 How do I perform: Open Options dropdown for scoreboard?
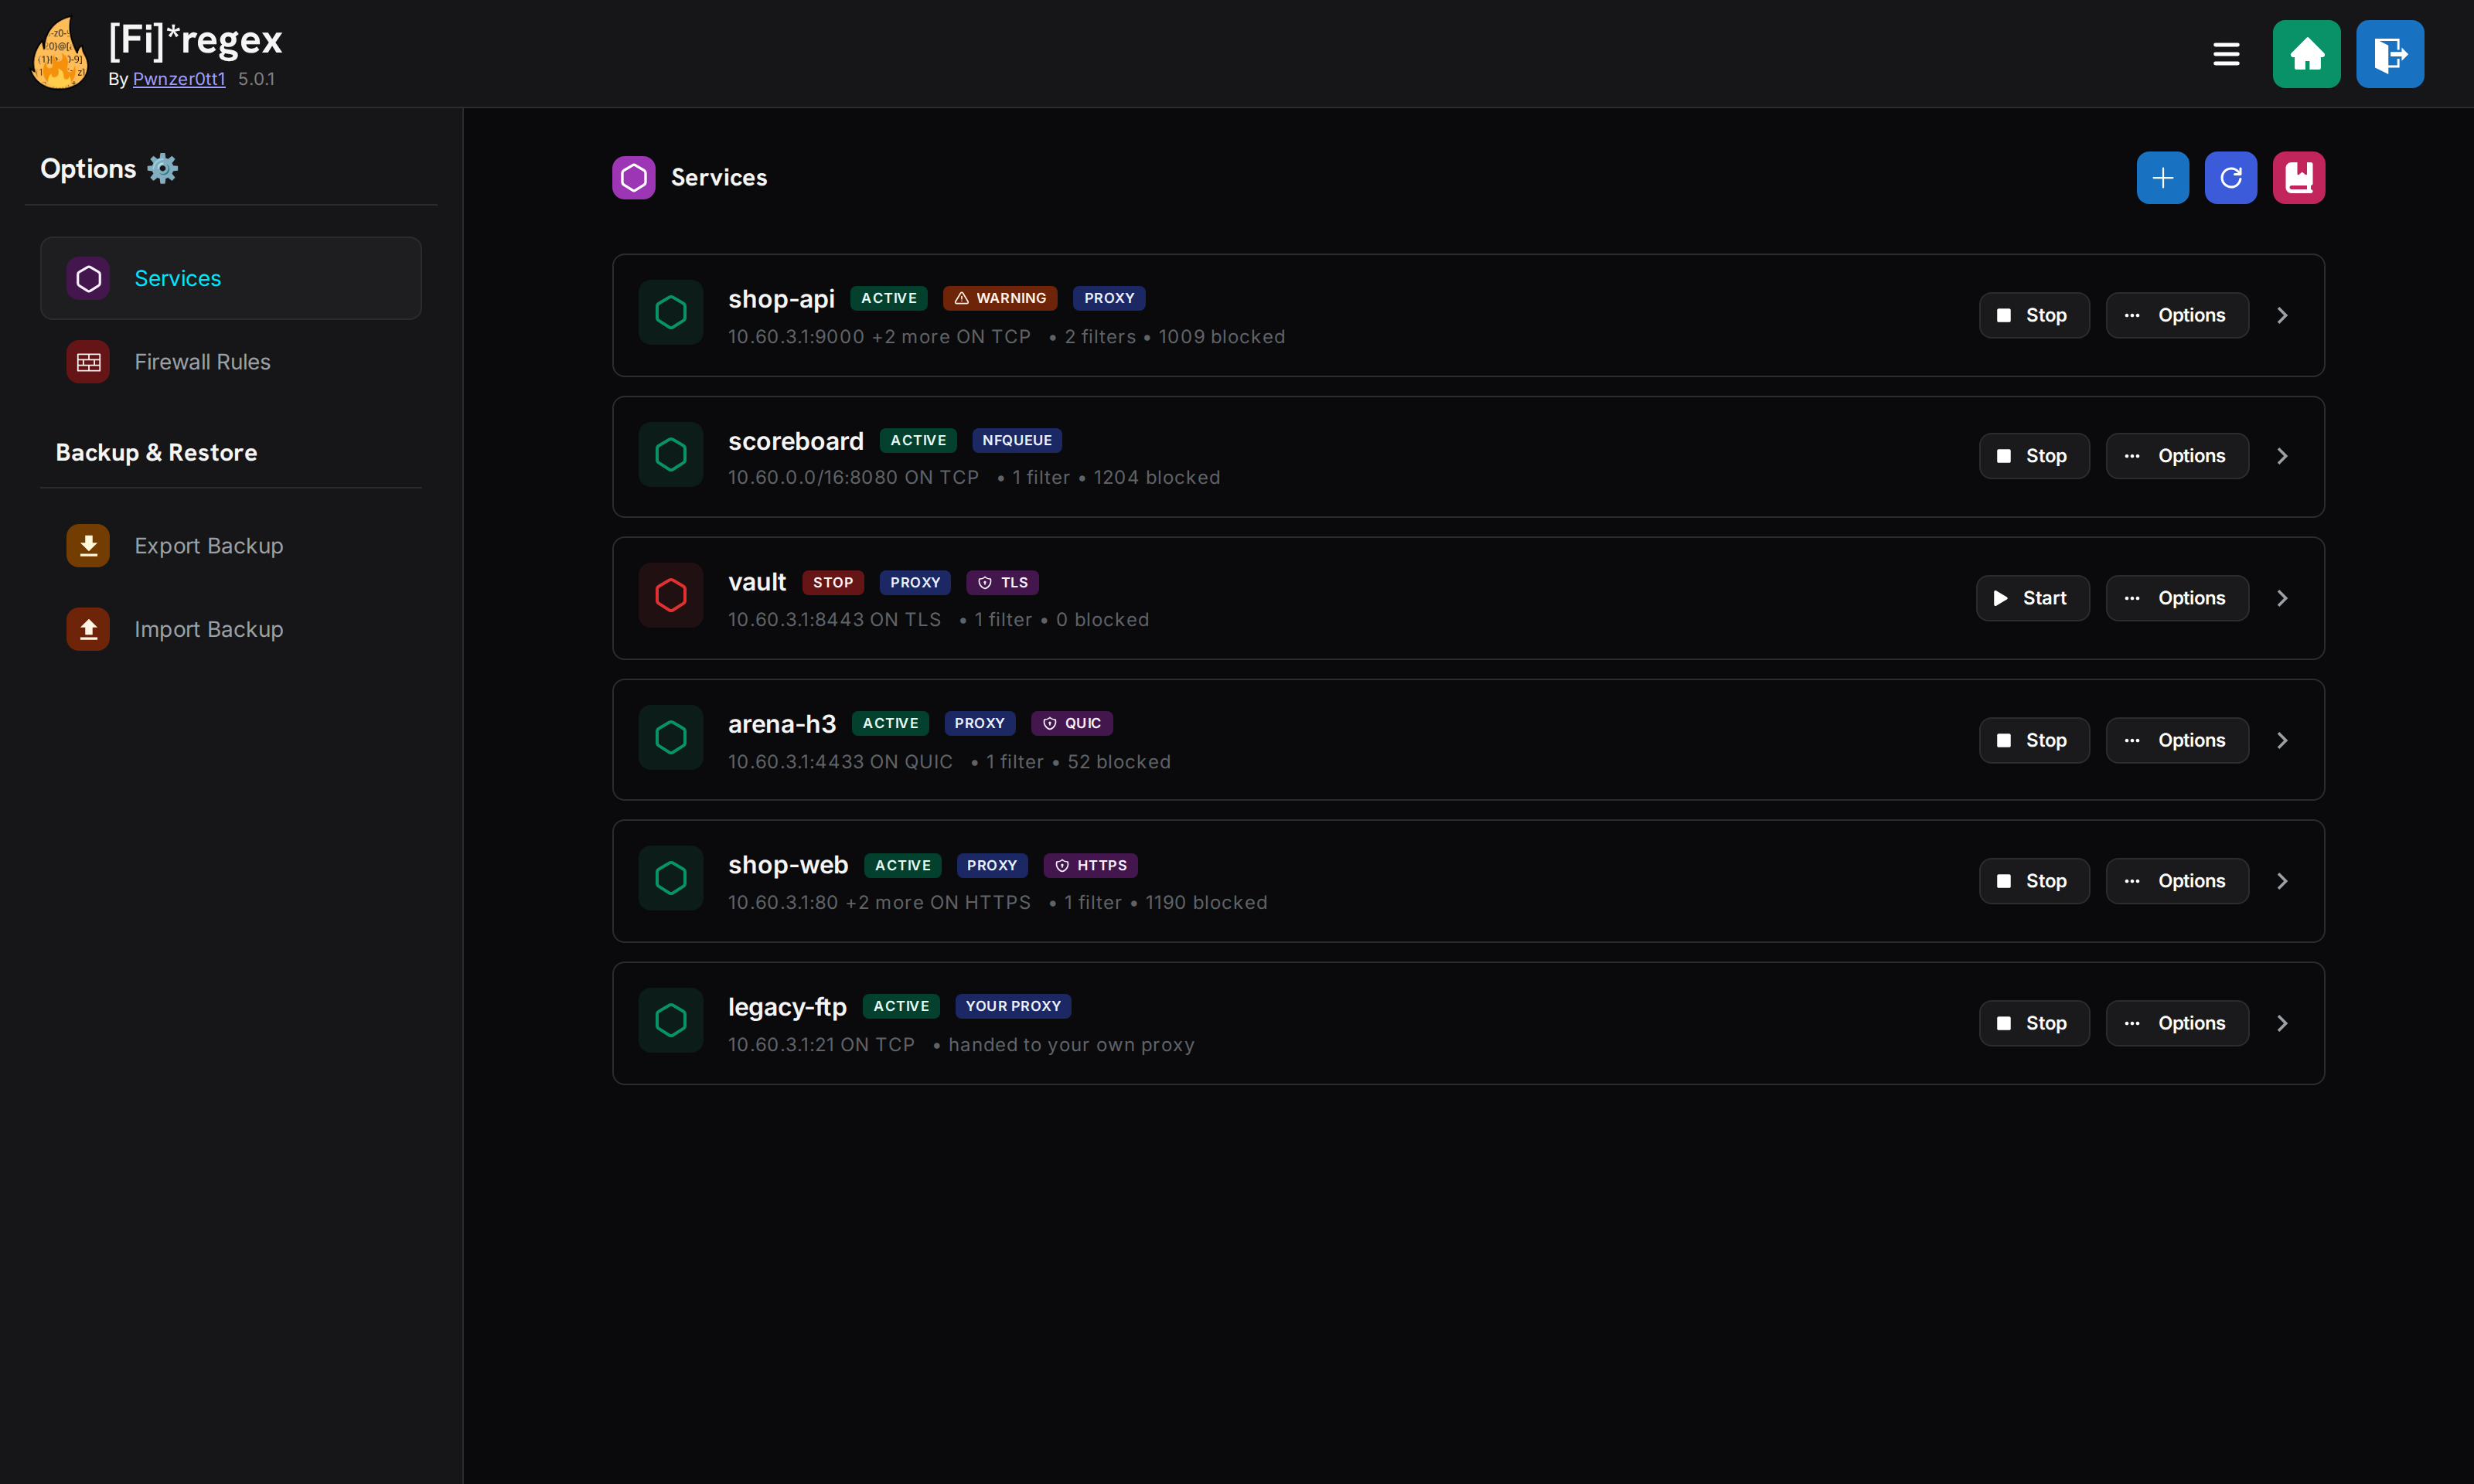[2177, 456]
